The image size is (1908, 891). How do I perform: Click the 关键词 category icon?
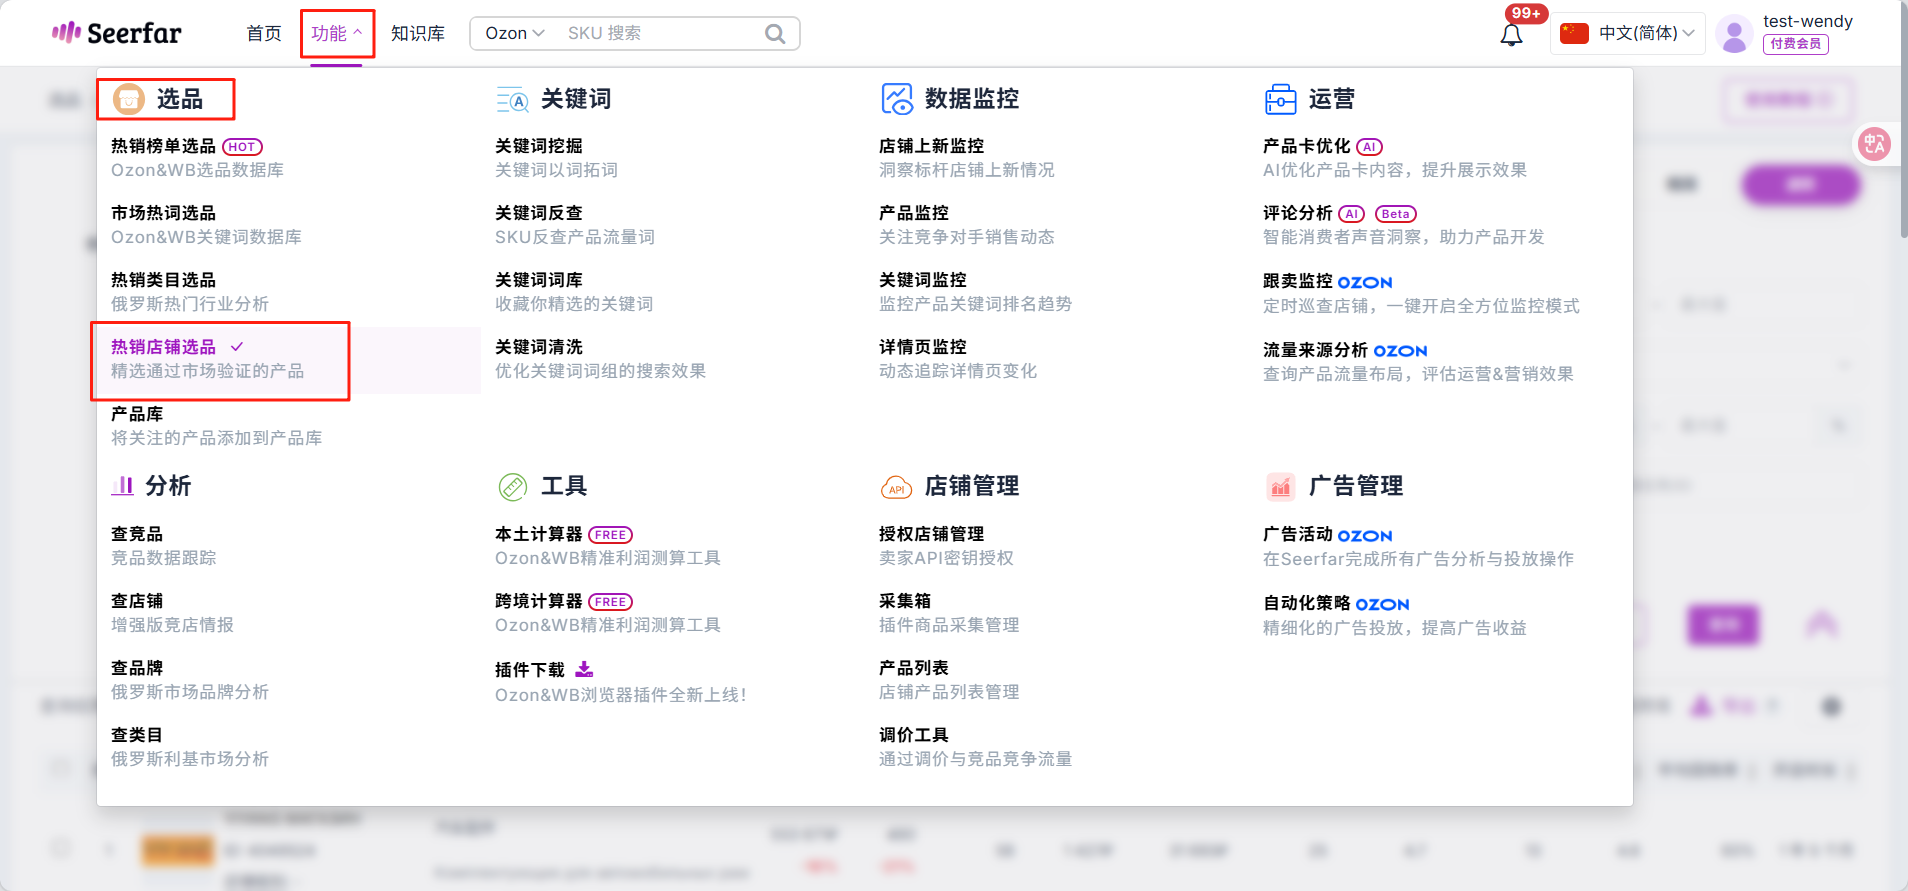point(512,99)
